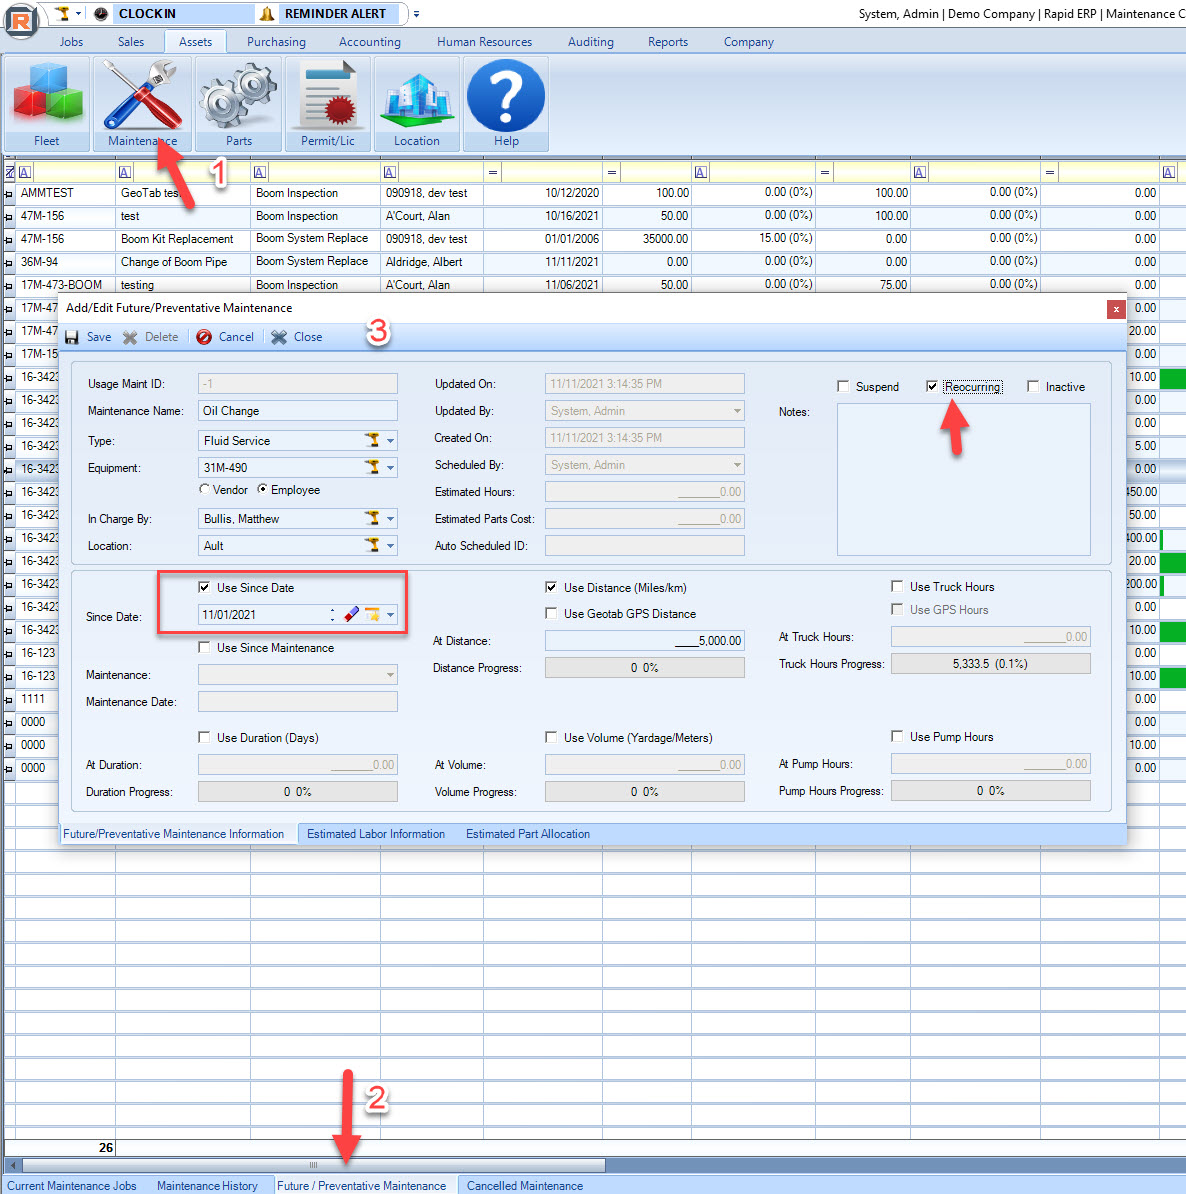Screen dimensions: 1186x1194
Task: Open the Help question mark icon
Action: click(x=506, y=104)
